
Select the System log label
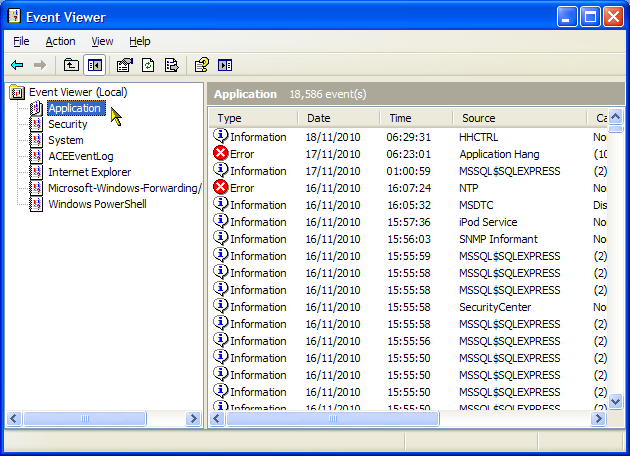coord(66,140)
